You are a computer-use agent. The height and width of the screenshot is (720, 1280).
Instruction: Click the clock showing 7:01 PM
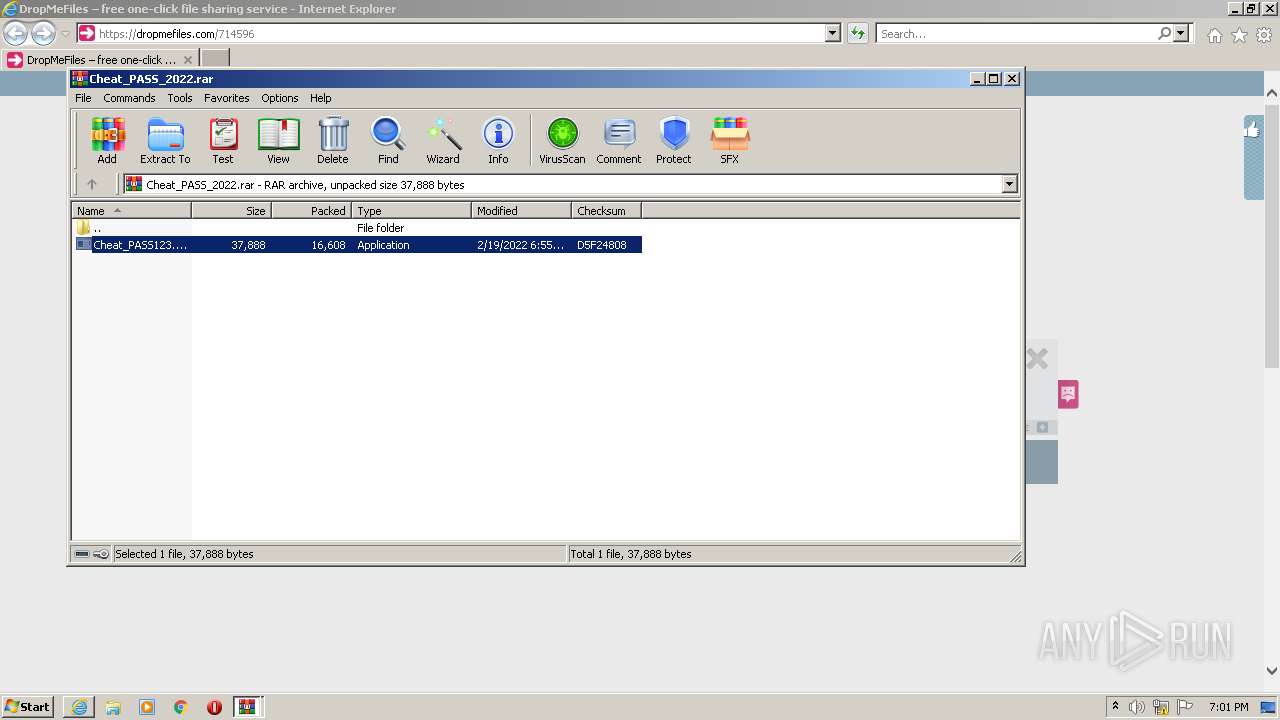(x=1229, y=707)
